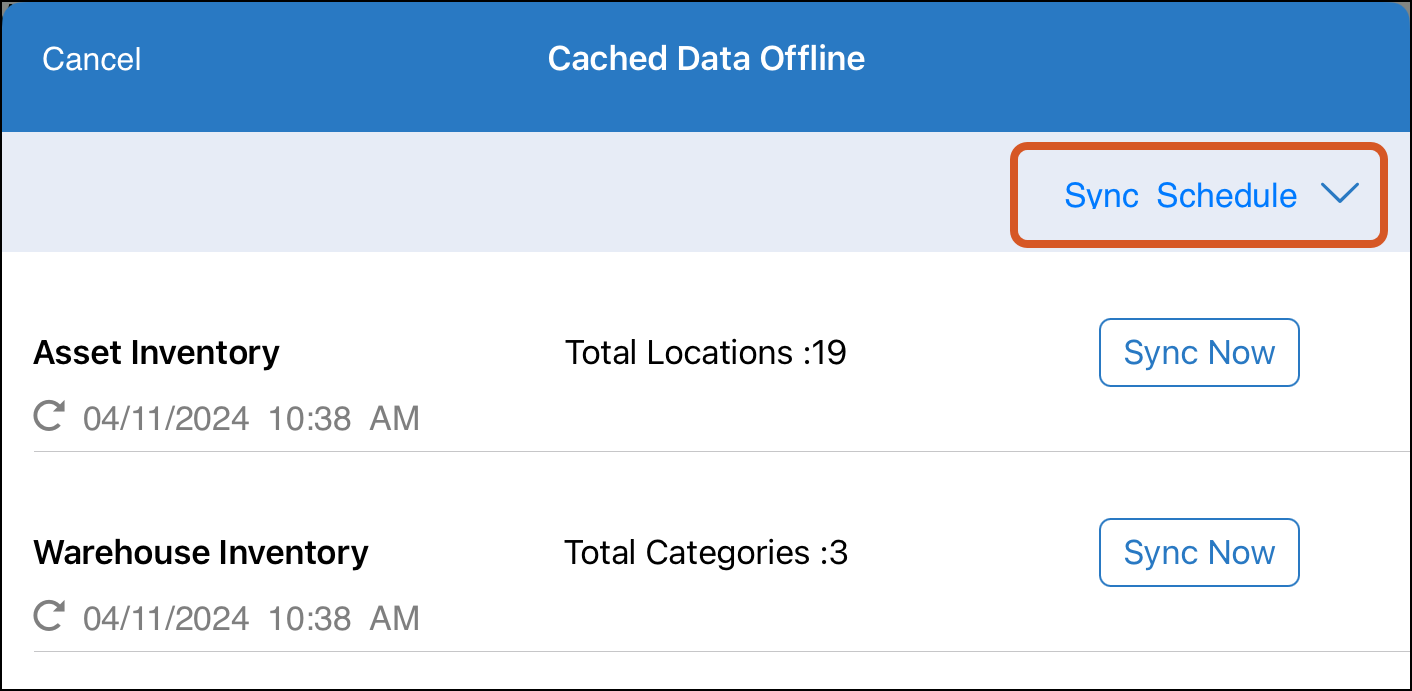Sync Asset Inventory now
This screenshot has height=691, width=1412.
click(x=1199, y=353)
